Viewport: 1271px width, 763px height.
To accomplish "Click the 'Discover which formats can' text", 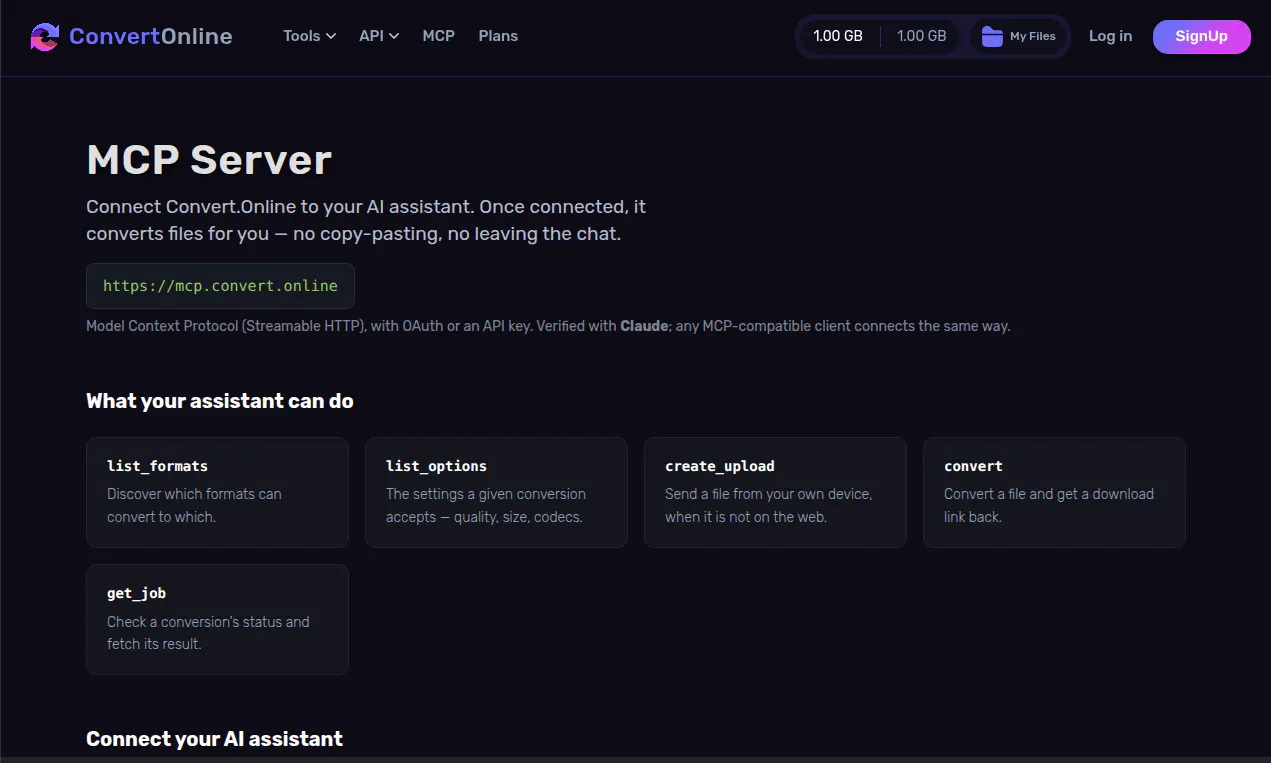I will click(x=194, y=494).
